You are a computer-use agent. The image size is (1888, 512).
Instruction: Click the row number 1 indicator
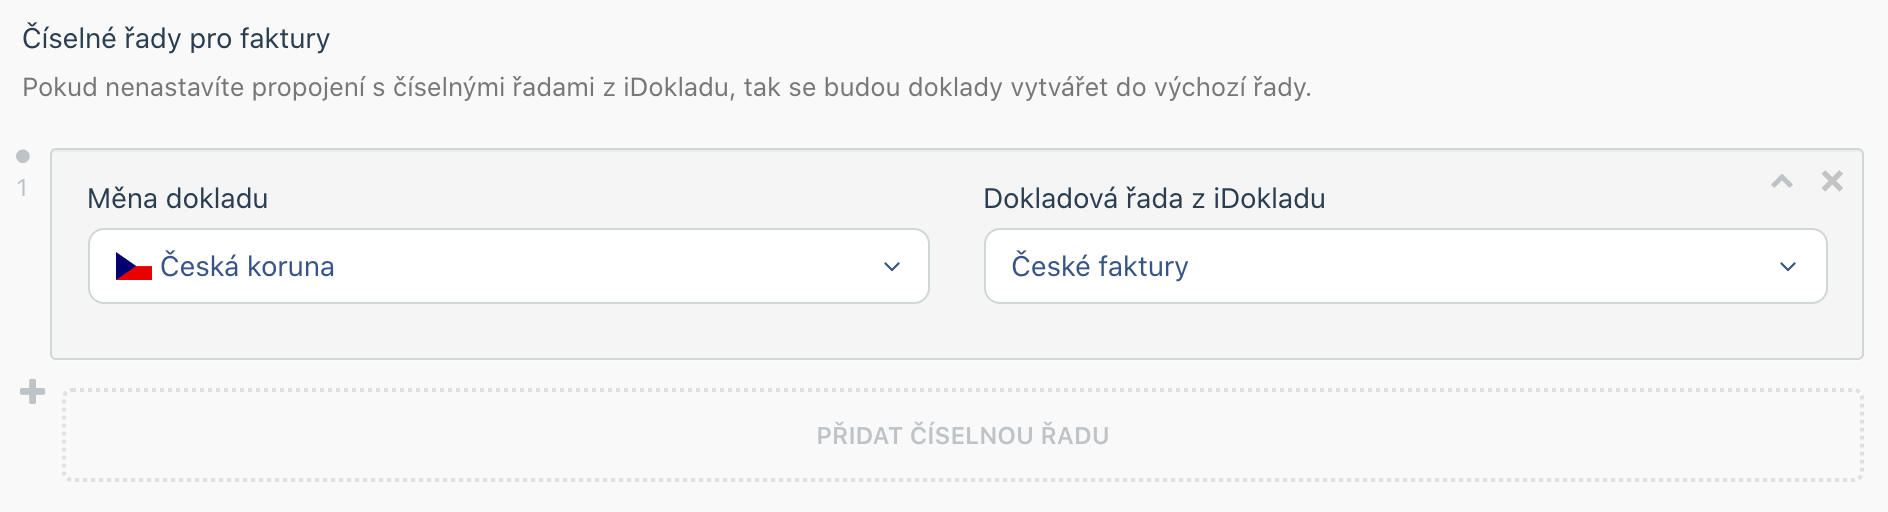tap(22, 188)
